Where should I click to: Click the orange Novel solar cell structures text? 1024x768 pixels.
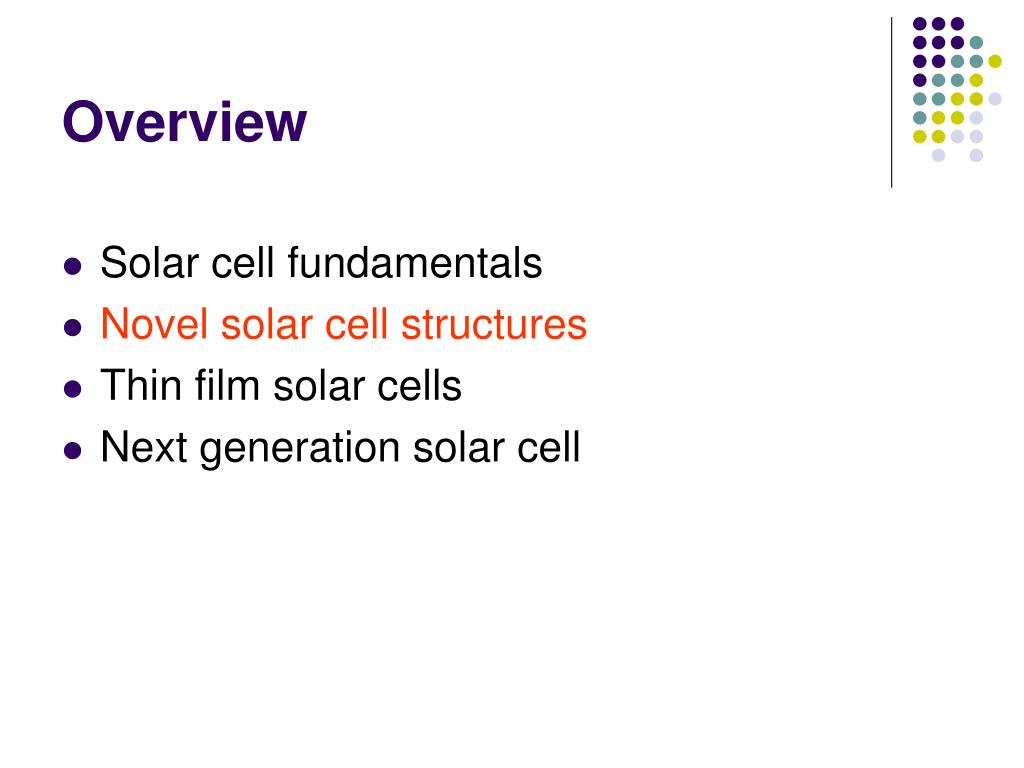pos(344,325)
